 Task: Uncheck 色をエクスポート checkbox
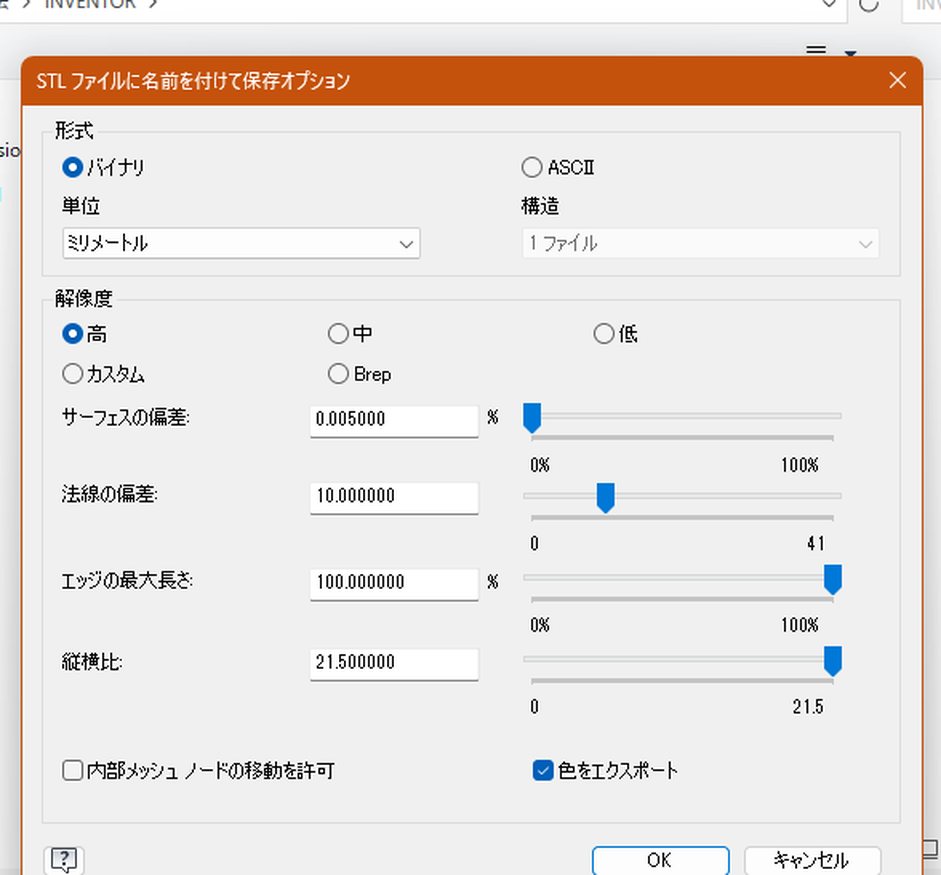tap(543, 770)
